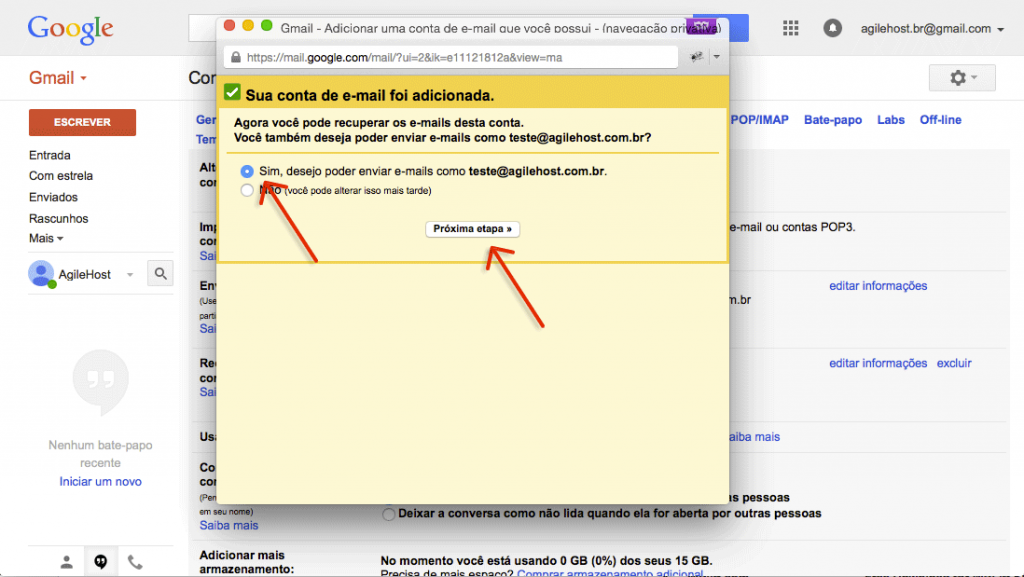This screenshot has height=577, width=1024.
Task: Click the incognito icon in popup address bar
Action: point(697,57)
